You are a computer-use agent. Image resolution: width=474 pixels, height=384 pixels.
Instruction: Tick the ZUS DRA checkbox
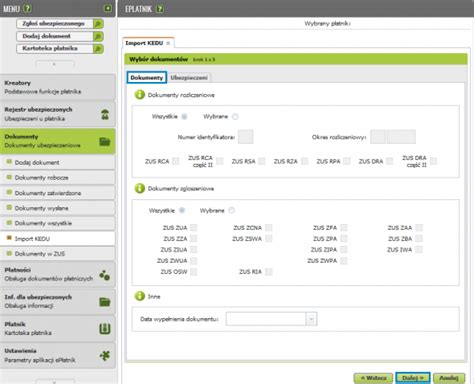point(389,161)
